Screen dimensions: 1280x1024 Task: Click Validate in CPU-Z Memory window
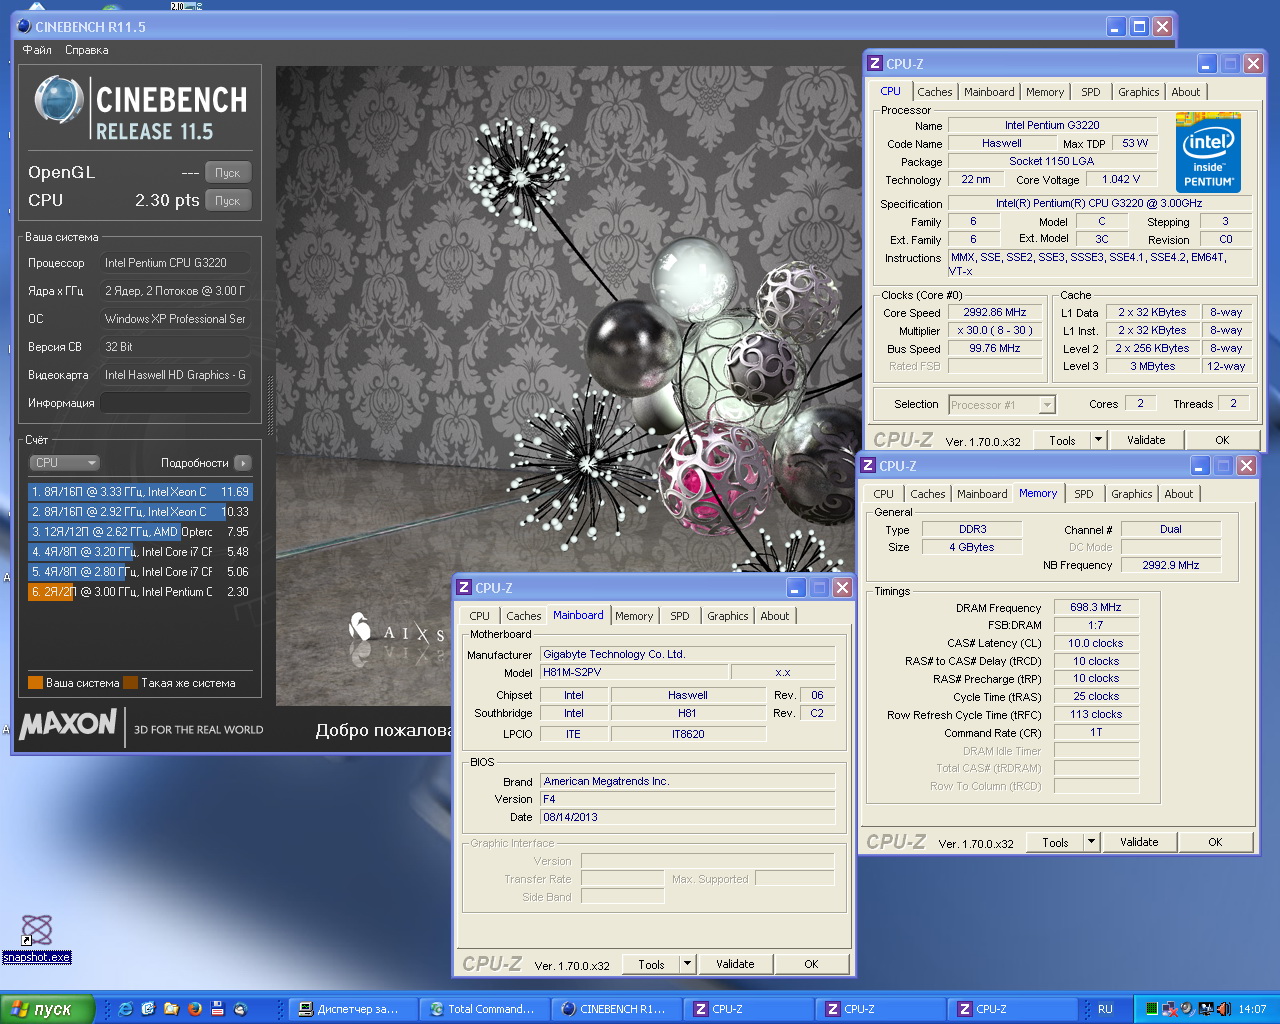point(1139,842)
